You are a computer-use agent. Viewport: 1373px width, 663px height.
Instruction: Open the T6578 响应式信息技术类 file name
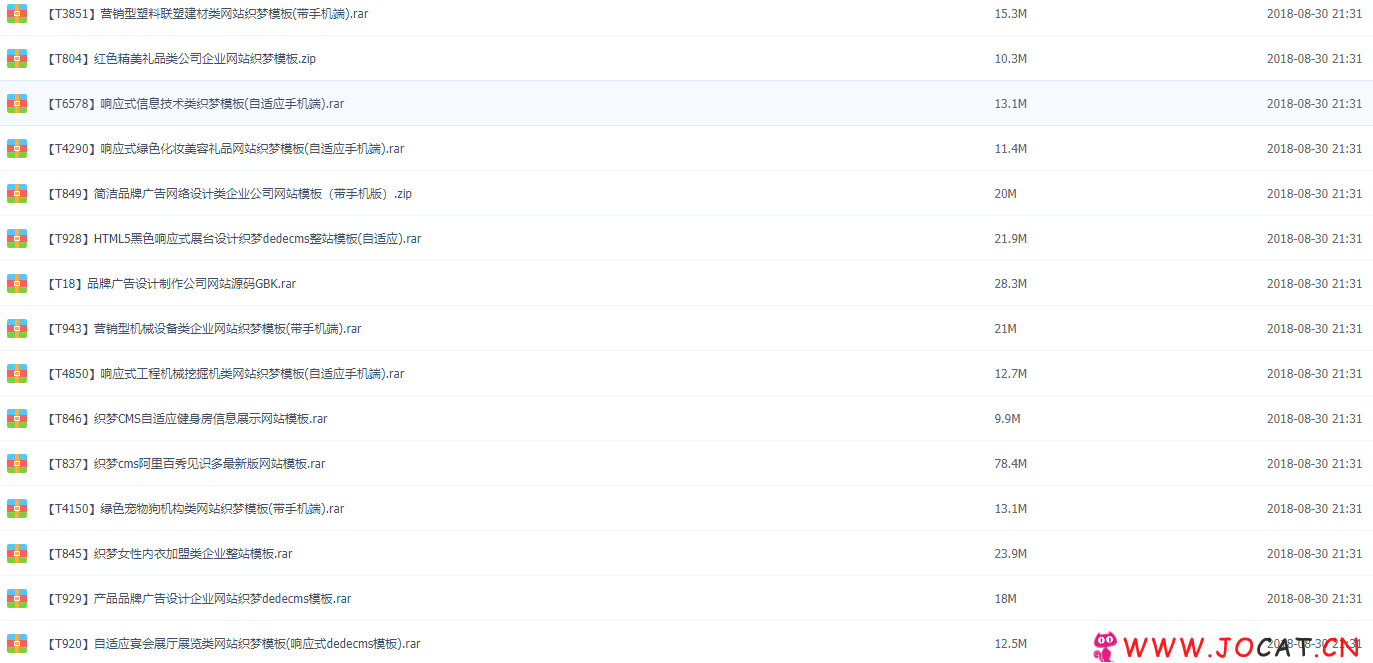point(195,104)
